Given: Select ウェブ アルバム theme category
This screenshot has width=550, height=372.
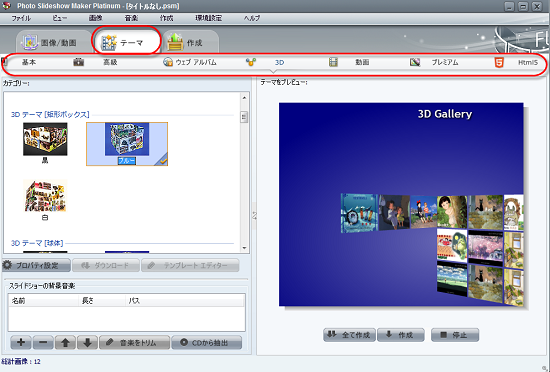Looking at the screenshot, I should pos(196,62).
